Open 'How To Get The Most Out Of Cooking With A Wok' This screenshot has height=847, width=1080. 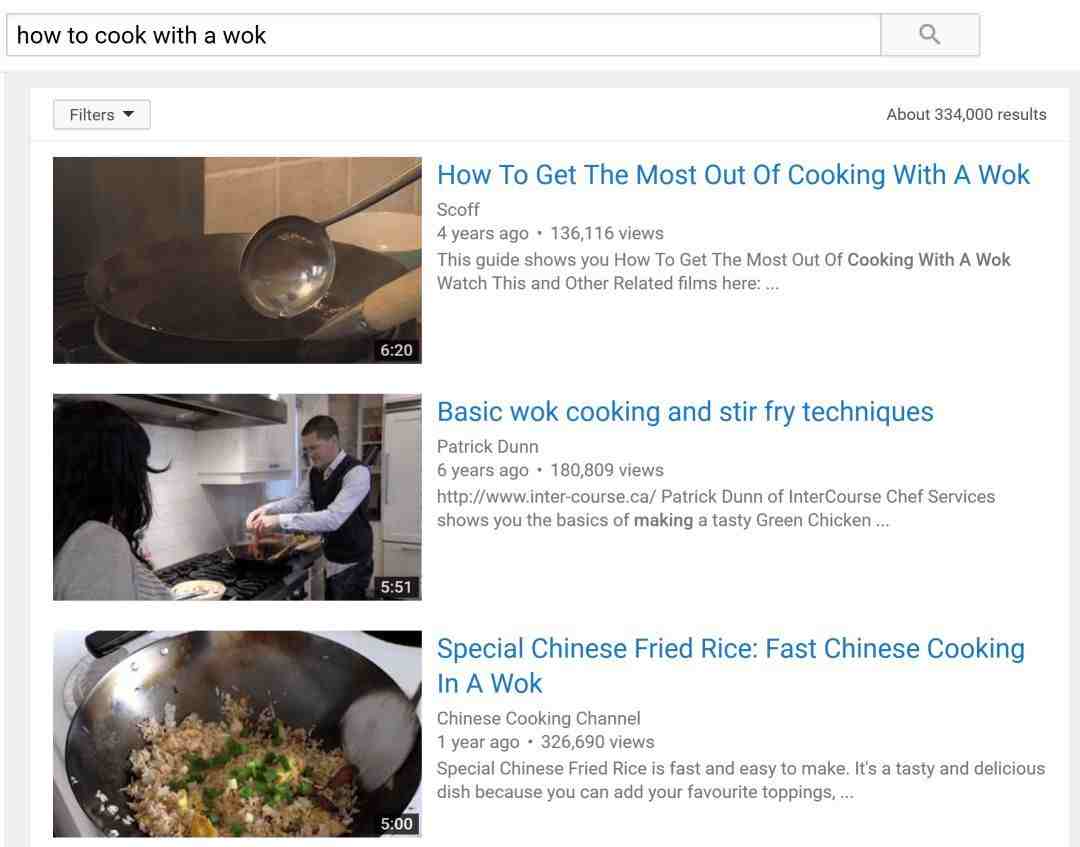click(734, 175)
